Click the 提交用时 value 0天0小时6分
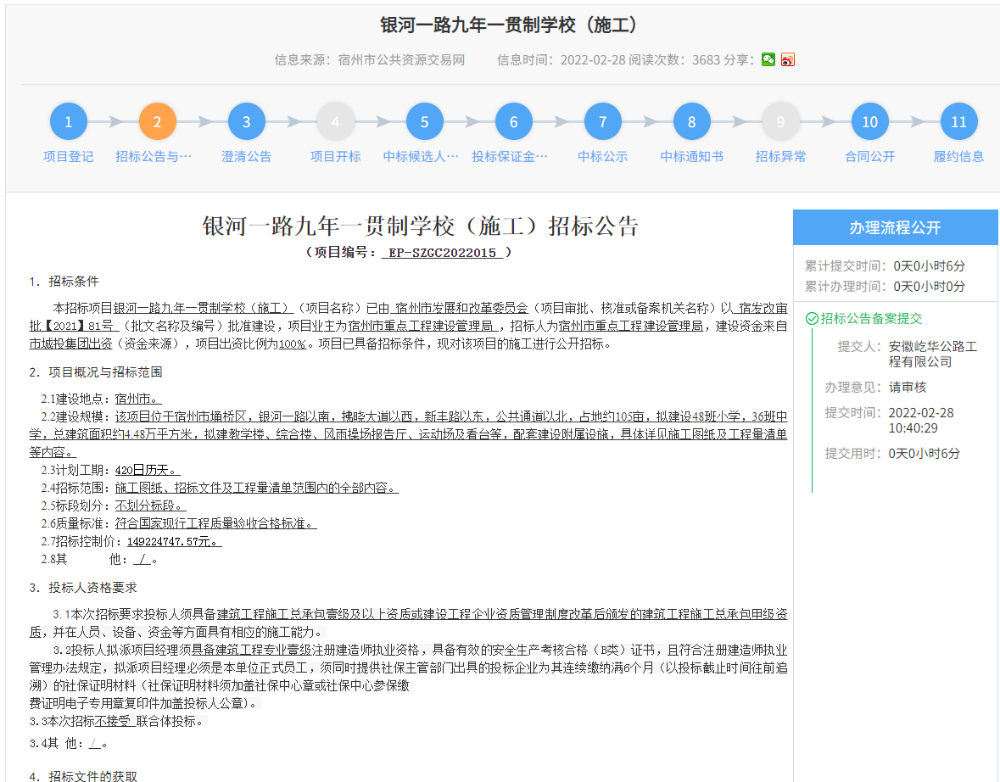 point(924,454)
